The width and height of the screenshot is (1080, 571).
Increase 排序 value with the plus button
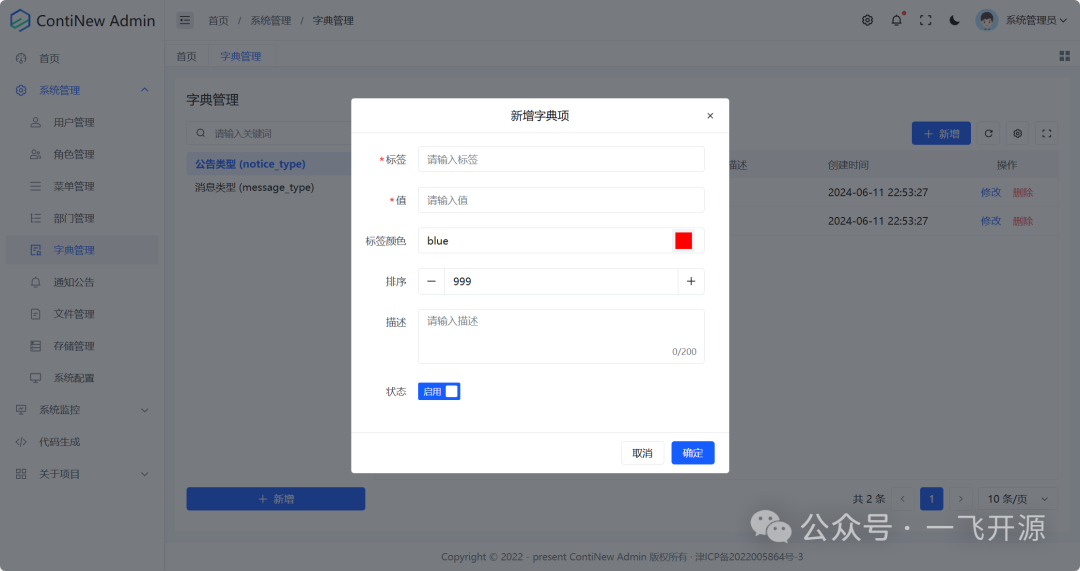691,281
